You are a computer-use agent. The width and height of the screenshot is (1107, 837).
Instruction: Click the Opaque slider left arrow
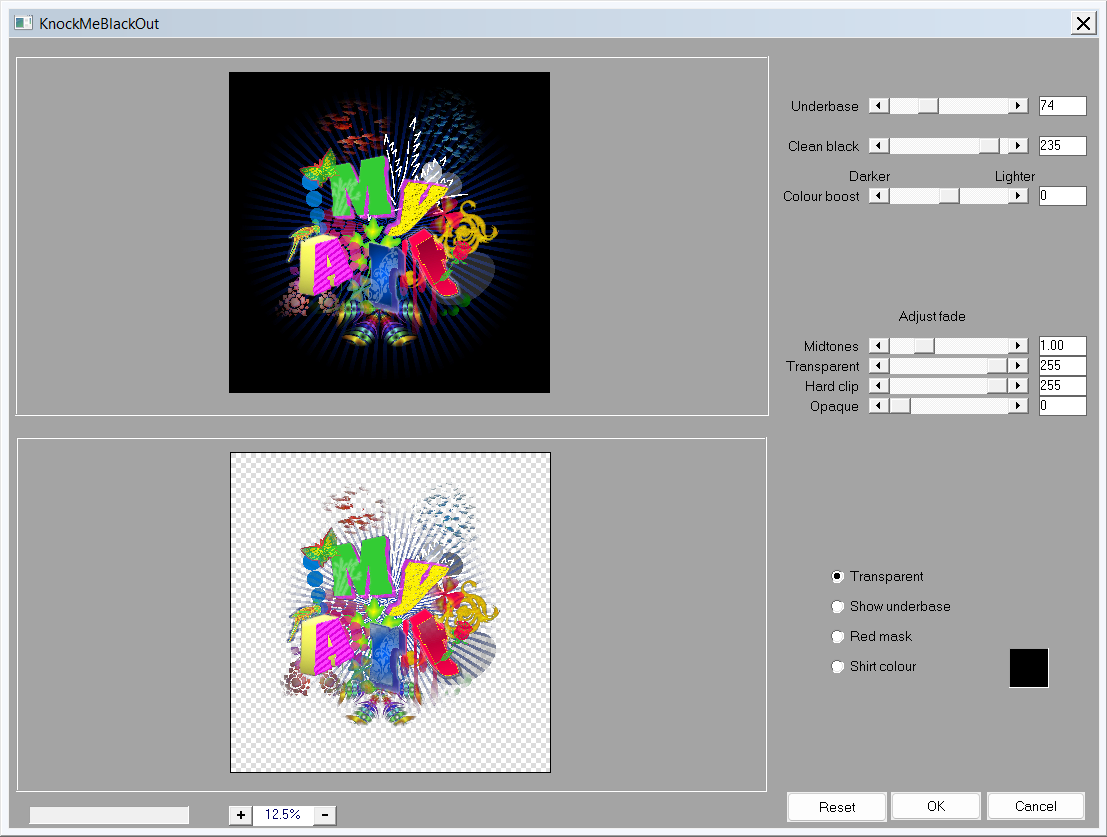pyautogui.click(x=878, y=406)
